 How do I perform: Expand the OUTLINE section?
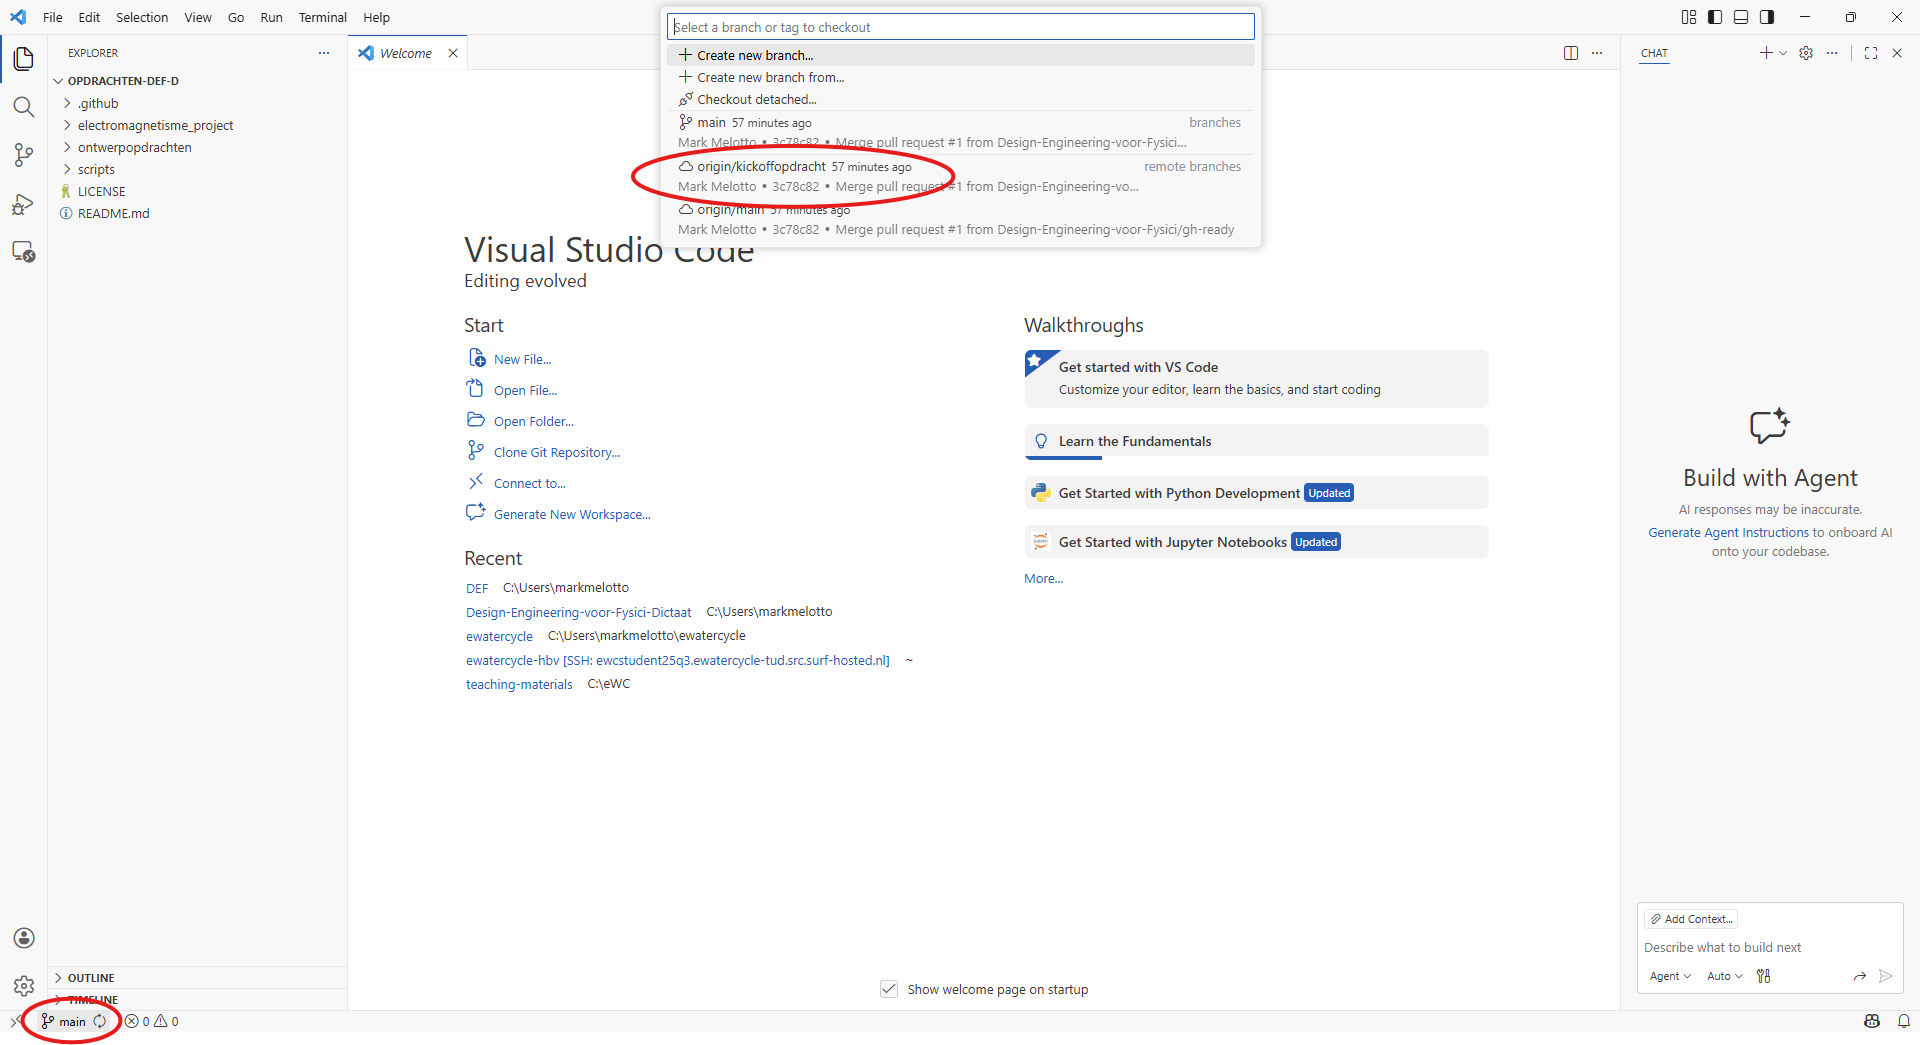[198, 978]
